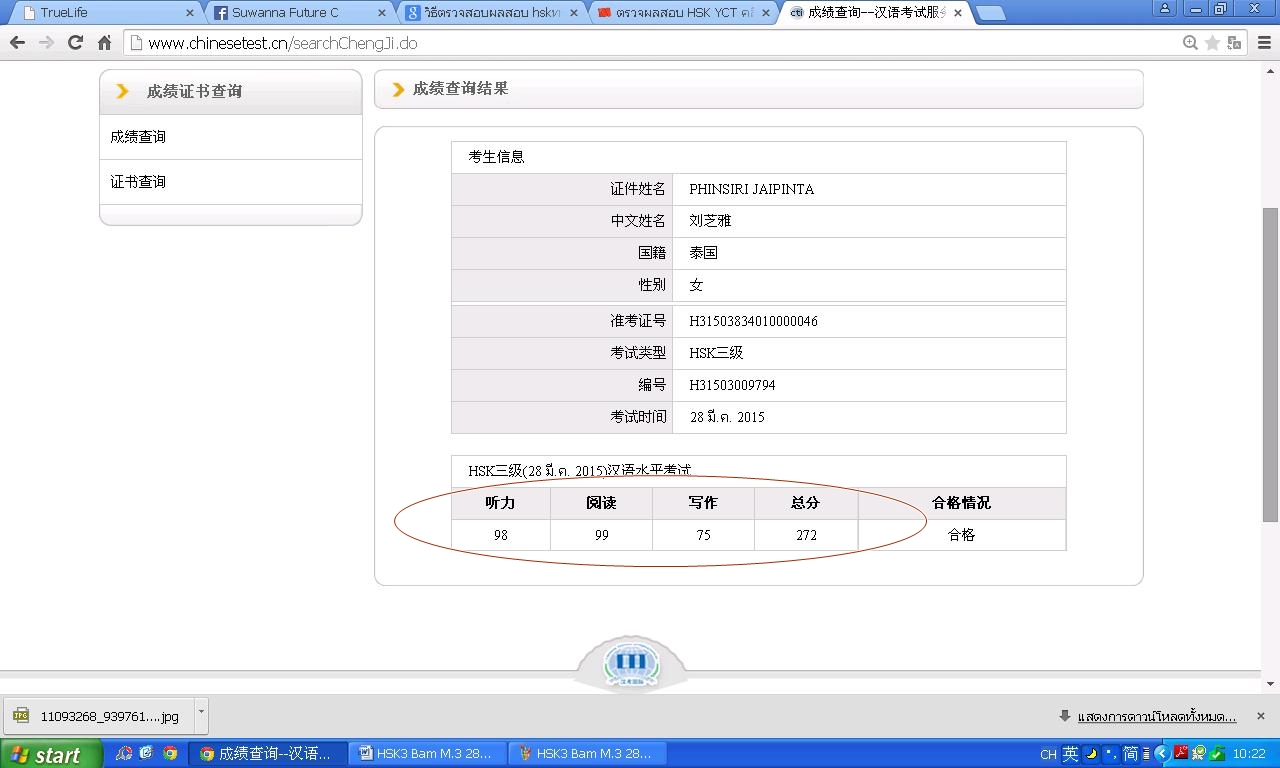The width and height of the screenshot is (1280, 768).
Task: Open the downloaded 11093268_939761 jpg file
Action: click(x=98, y=716)
